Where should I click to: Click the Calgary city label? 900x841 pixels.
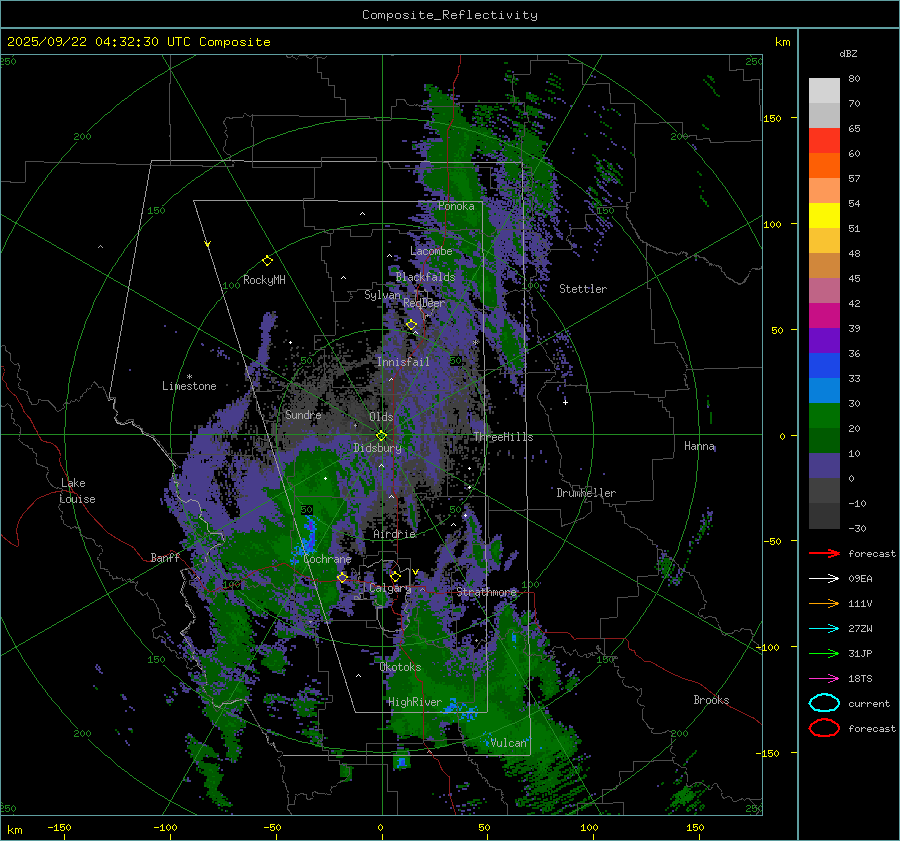pyautogui.click(x=389, y=589)
